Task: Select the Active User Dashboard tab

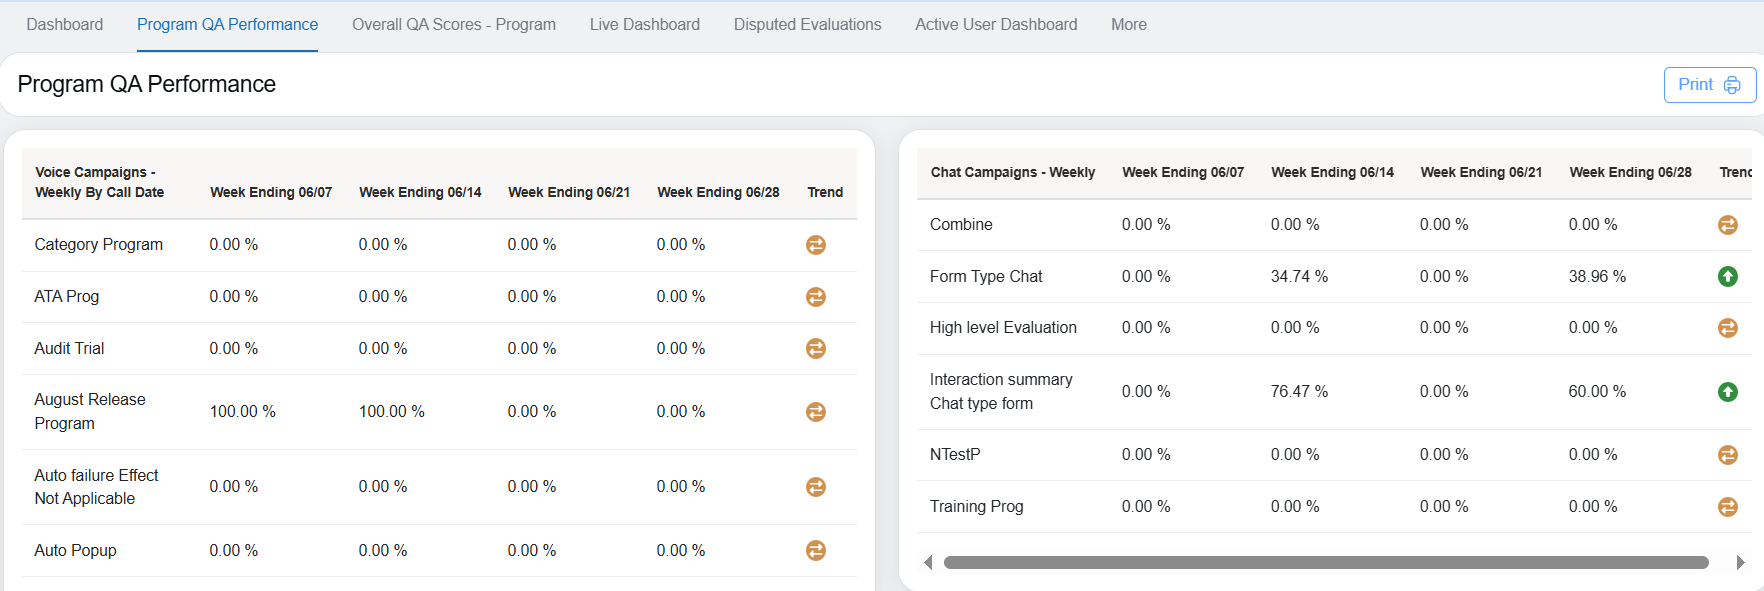Action: click(x=996, y=25)
